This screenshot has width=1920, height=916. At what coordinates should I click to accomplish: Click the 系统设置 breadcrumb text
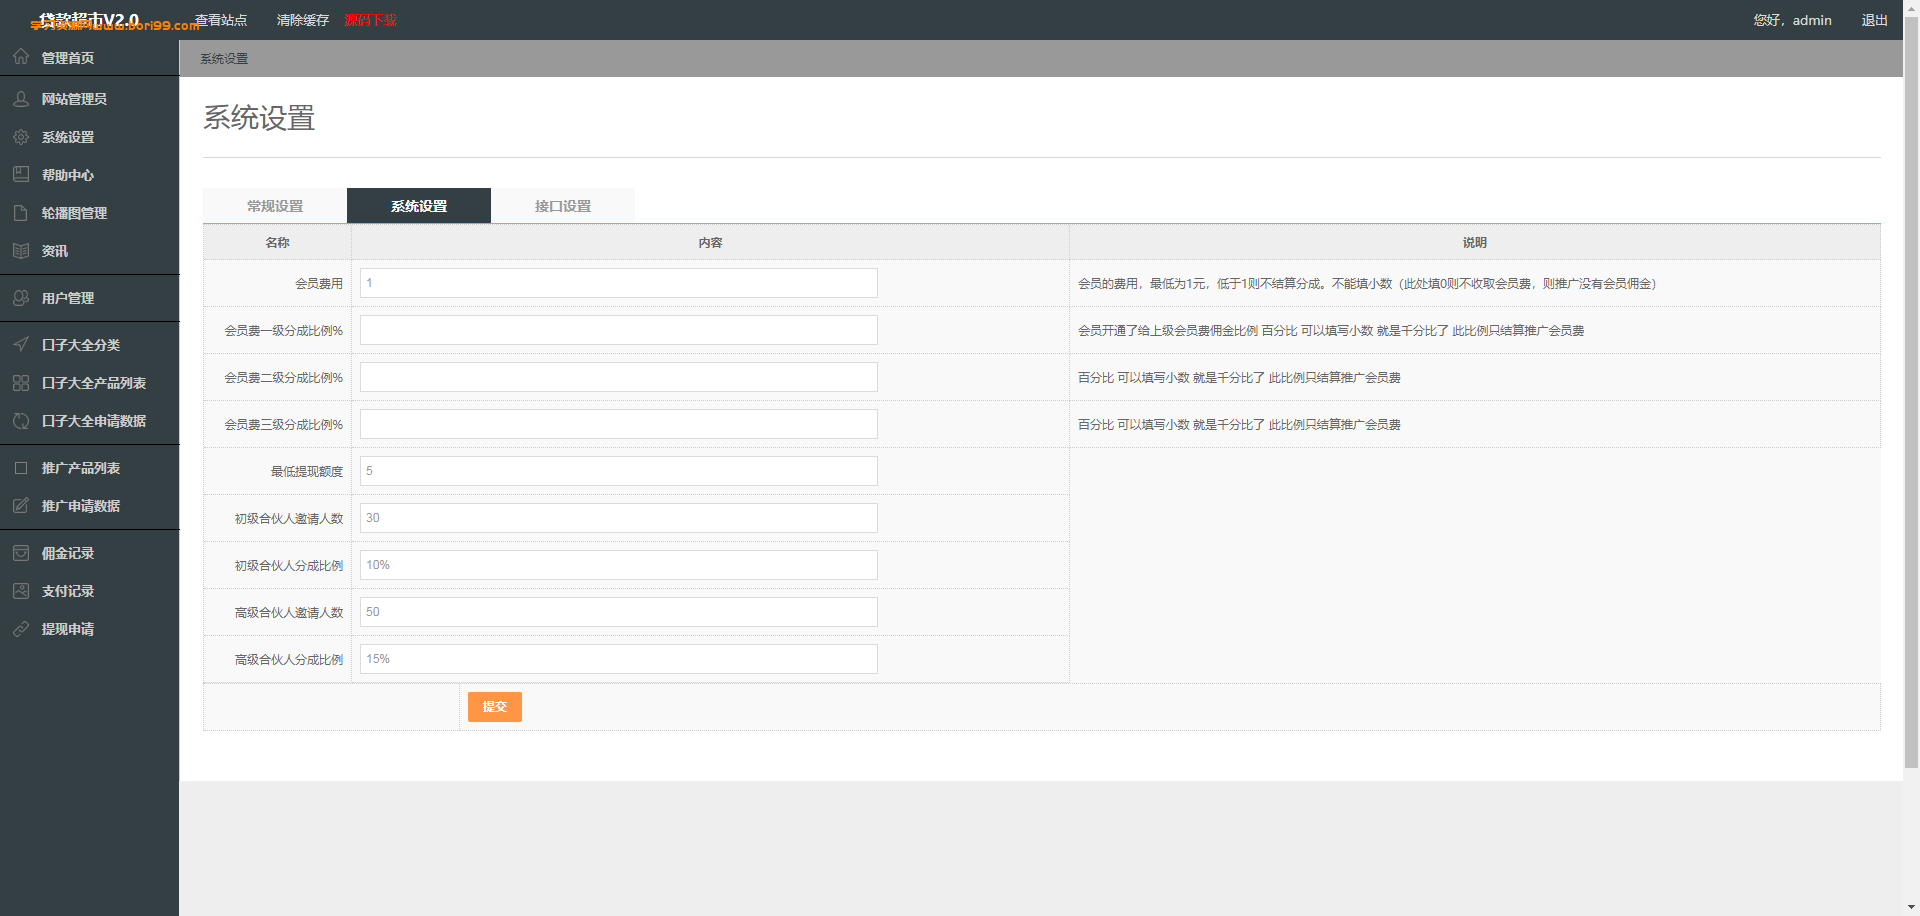224,59
